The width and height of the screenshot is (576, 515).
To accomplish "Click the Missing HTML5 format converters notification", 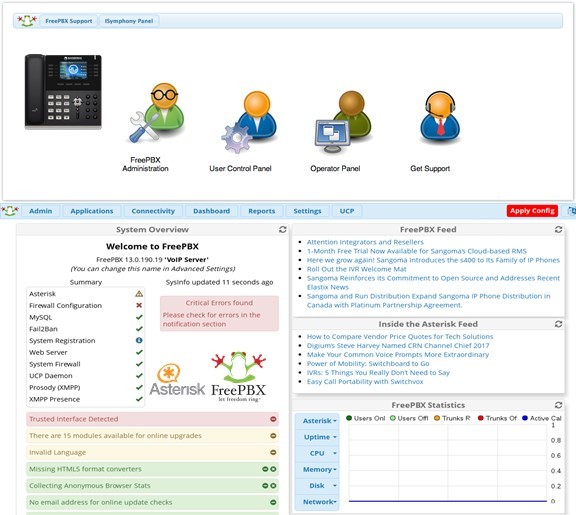I will point(152,469).
